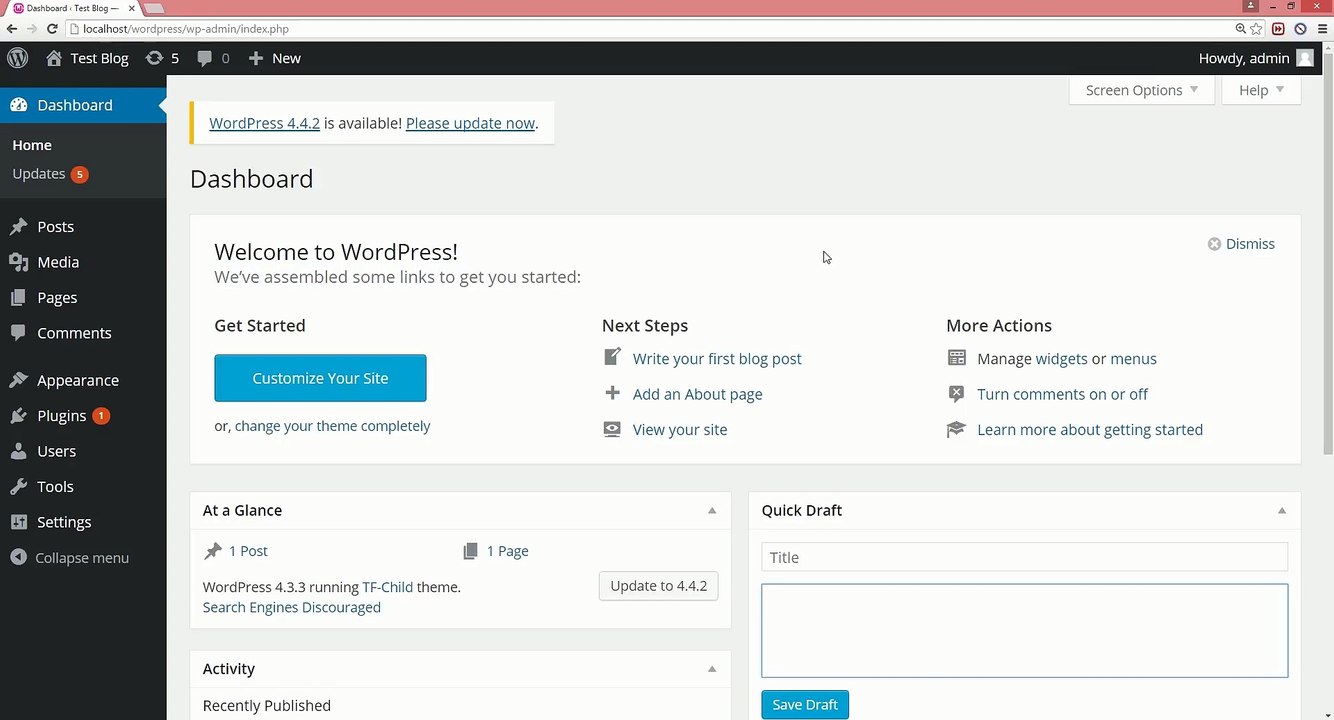1334x720 pixels.
Task: Bookmark this page with star icon
Action: click(x=1257, y=29)
